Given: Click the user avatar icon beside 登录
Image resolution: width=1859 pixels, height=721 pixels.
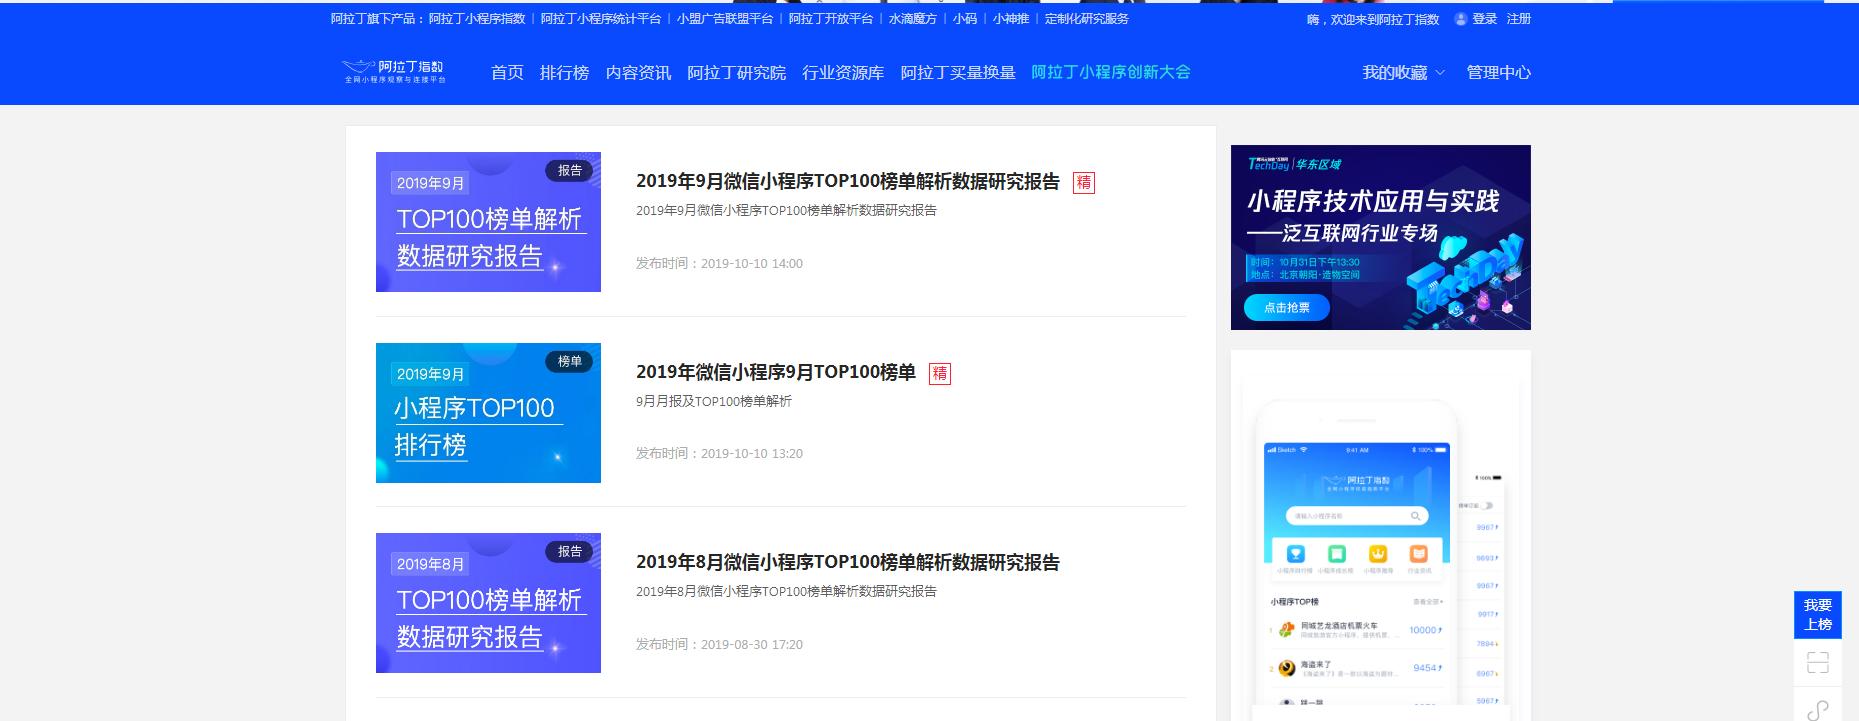Looking at the screenshot, I should click(1461, 19).
